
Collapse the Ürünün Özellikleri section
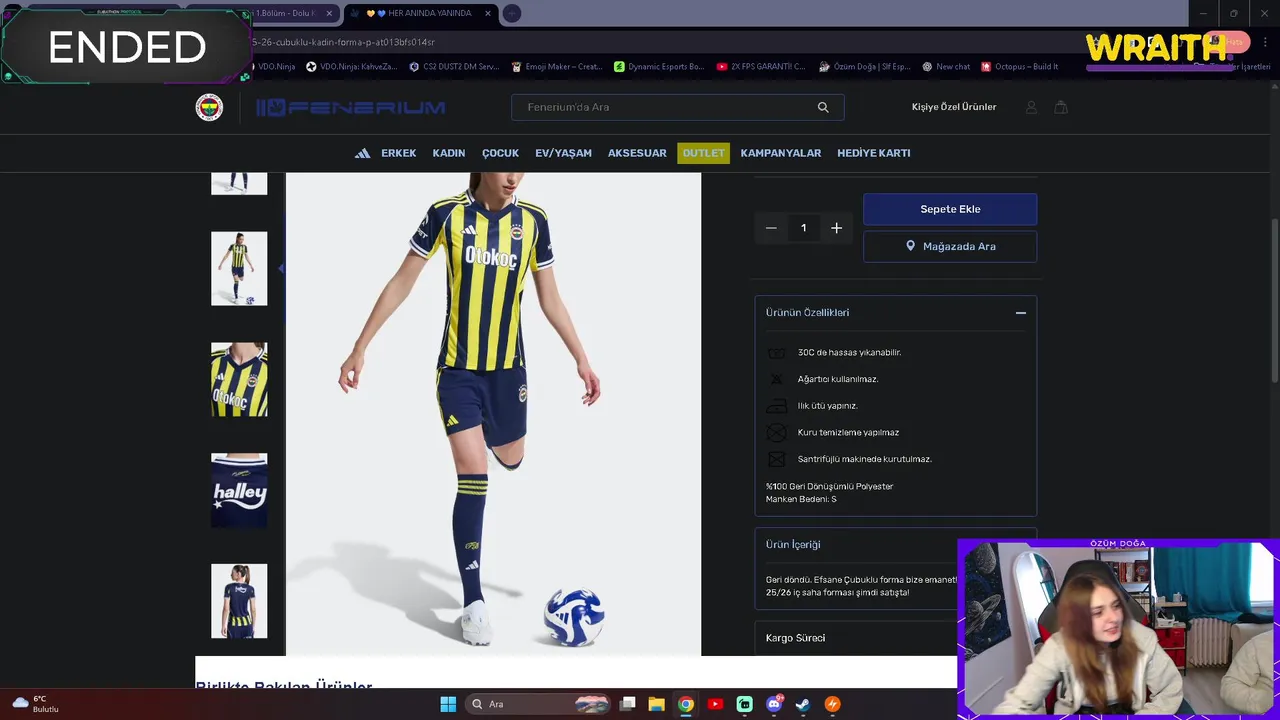1020,313
